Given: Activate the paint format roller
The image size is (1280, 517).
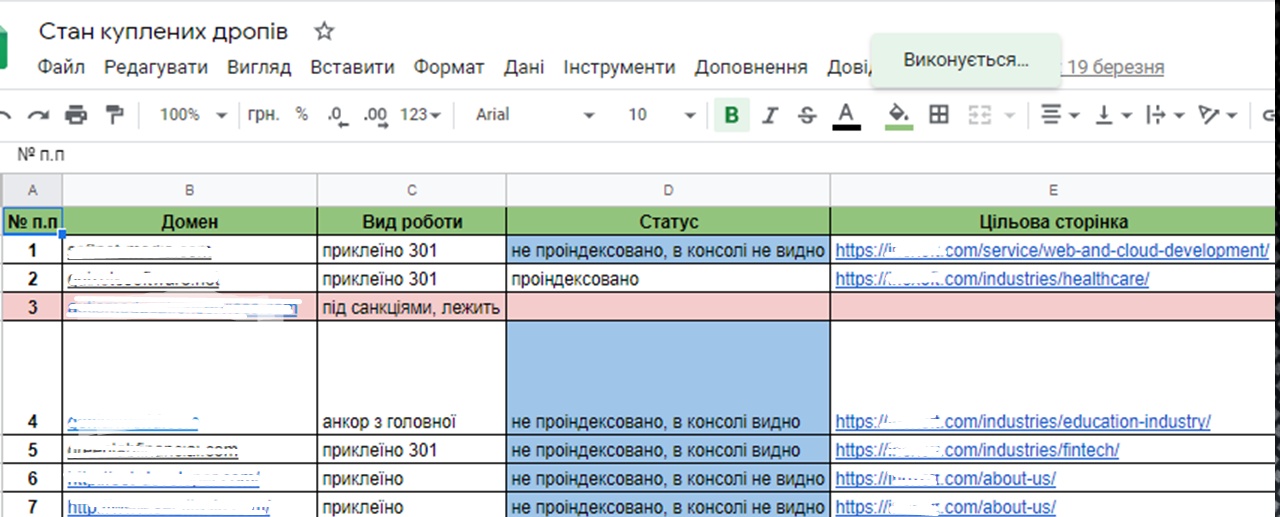Looking at the screenshot, I should pyautogui.click(x=114, y=115).
